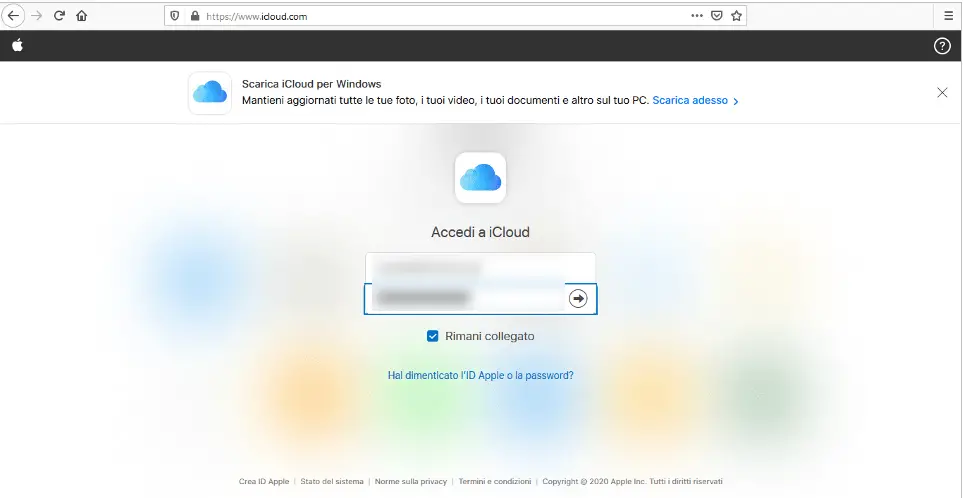
Task: Open the Crea ID Apple link
Action: tap(263, 481)
